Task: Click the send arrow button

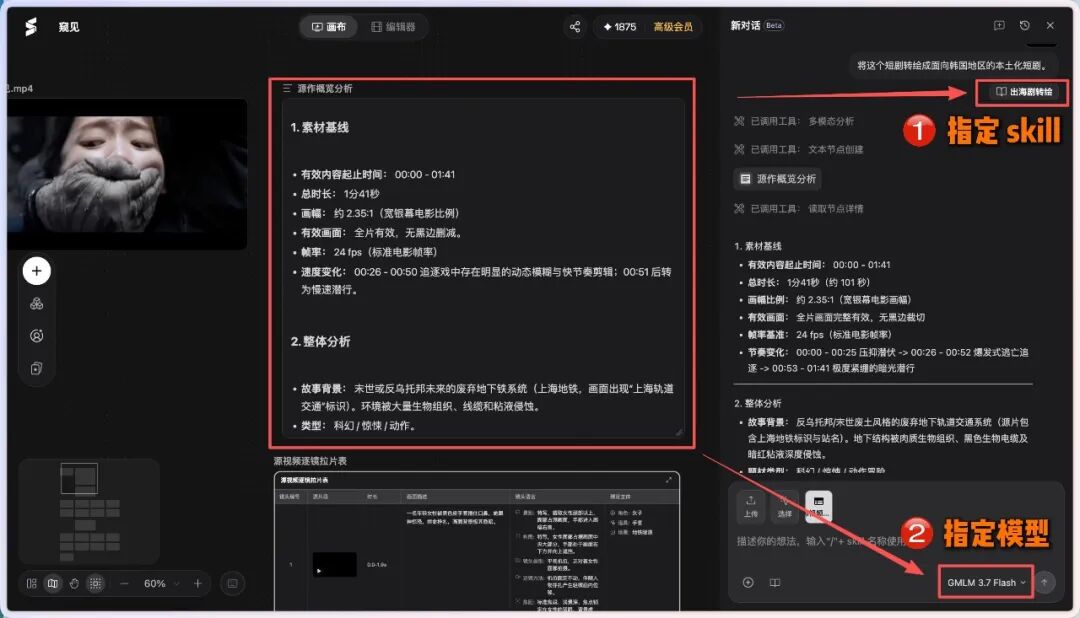Action: point(1044,582)
